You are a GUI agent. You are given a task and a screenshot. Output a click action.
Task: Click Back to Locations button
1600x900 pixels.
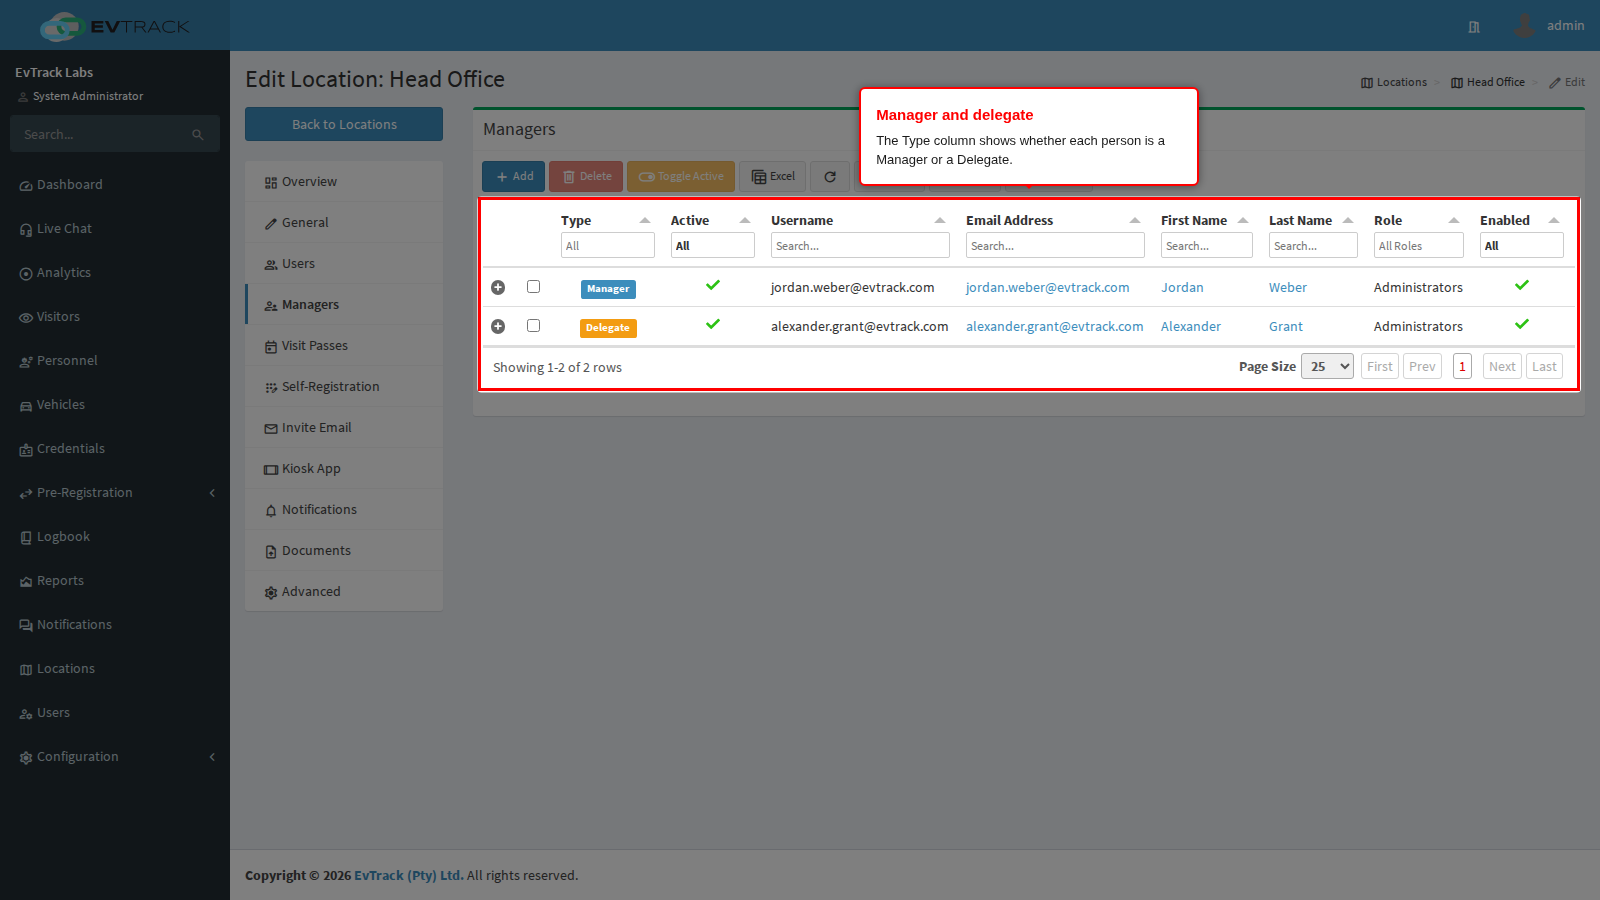(x=344, y=124)
